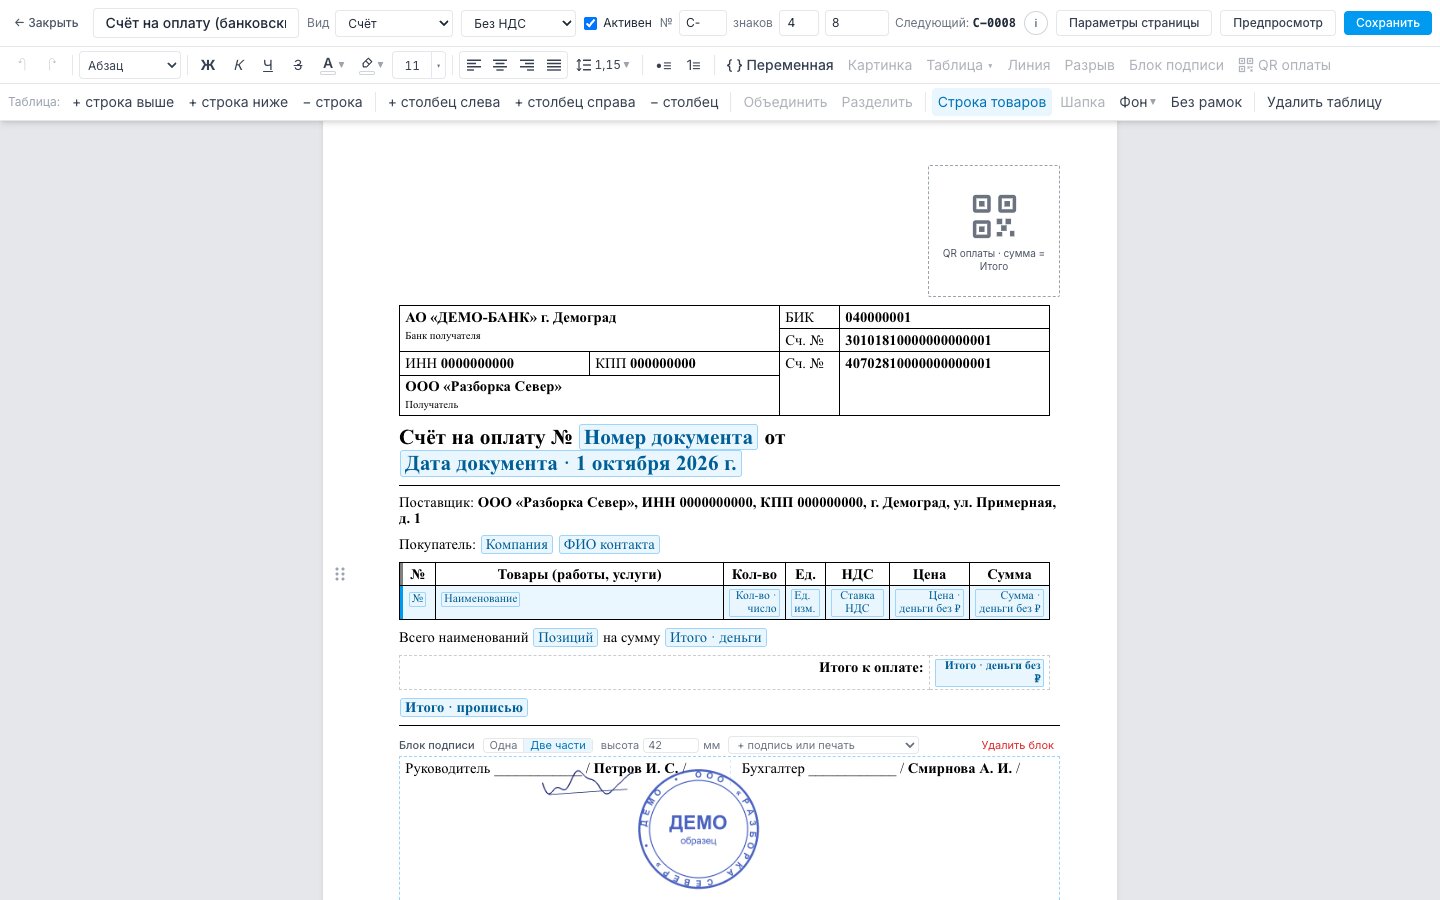Open Предпросмотр preview

1277,23
